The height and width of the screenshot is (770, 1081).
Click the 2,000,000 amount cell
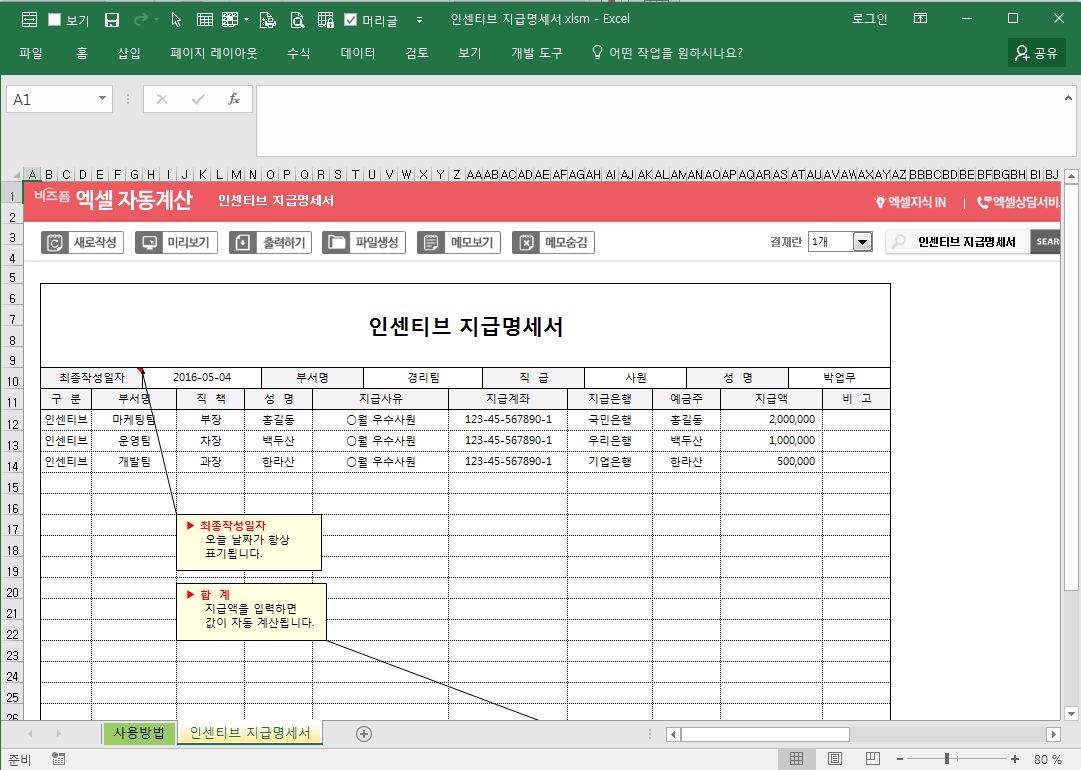(x=771, y=419)
